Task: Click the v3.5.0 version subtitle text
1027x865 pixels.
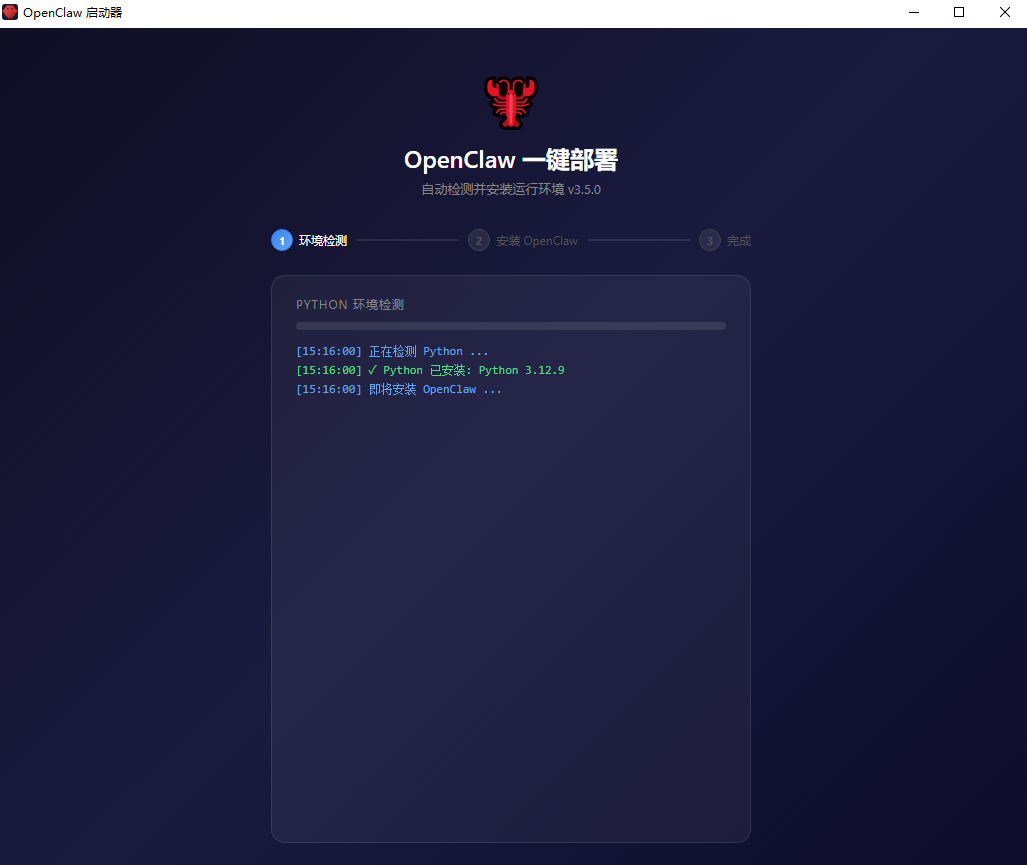Action: [584, 189]
